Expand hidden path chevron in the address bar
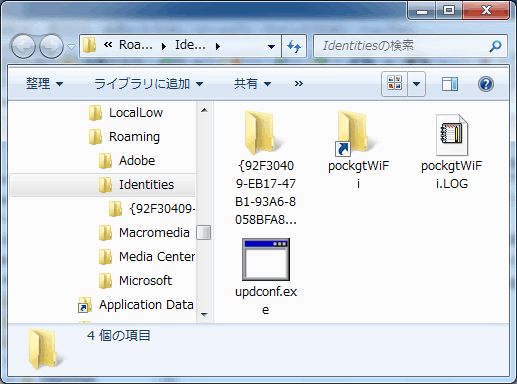517x384 pixels. [108, 45]
